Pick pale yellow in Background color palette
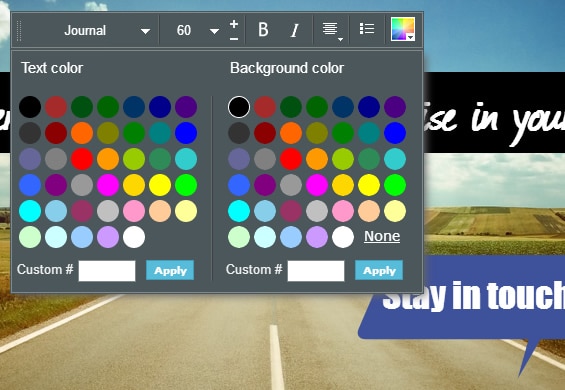This screenshot has height=390, width=565. click(395, 211)
